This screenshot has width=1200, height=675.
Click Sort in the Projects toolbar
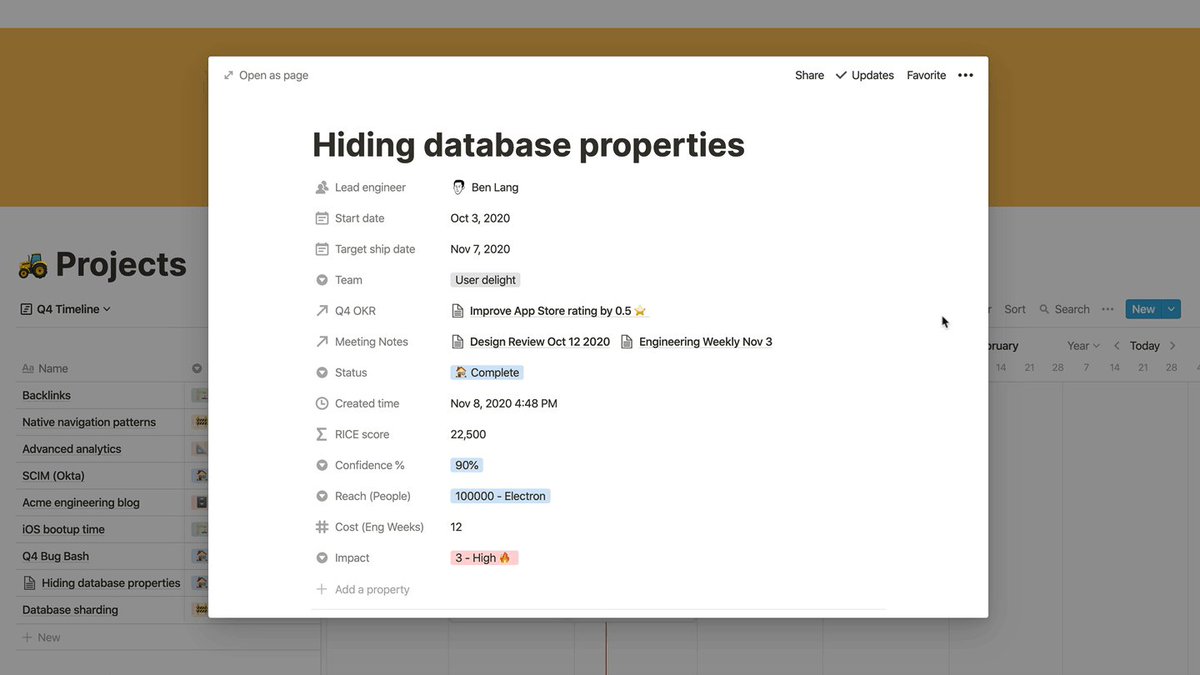click(1015, 310)
